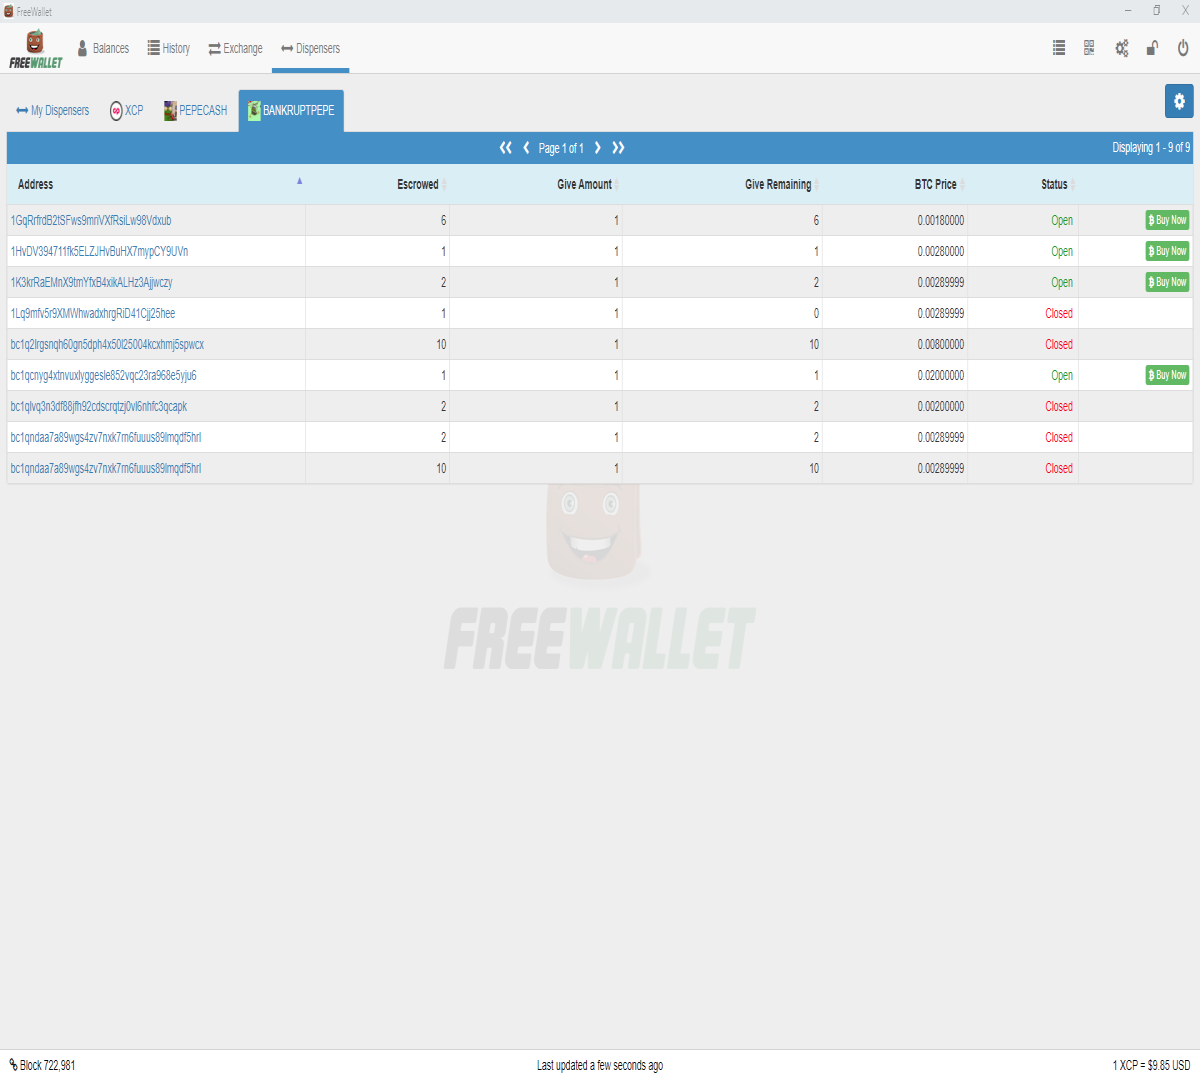Click 'Last updated a few seconds ago' text
Image resolution: width=1200 pixels, height=1080 pixels.
click(x=600, y=1065)
